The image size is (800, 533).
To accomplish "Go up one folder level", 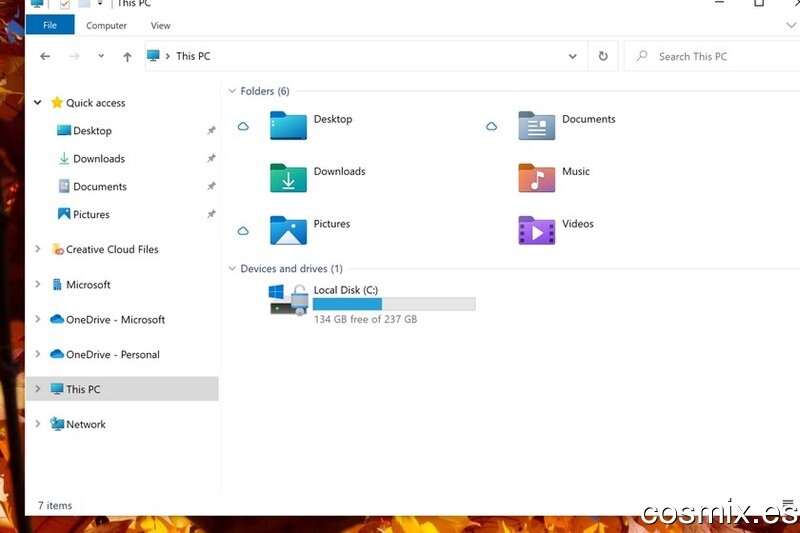I will pos(127,57).
